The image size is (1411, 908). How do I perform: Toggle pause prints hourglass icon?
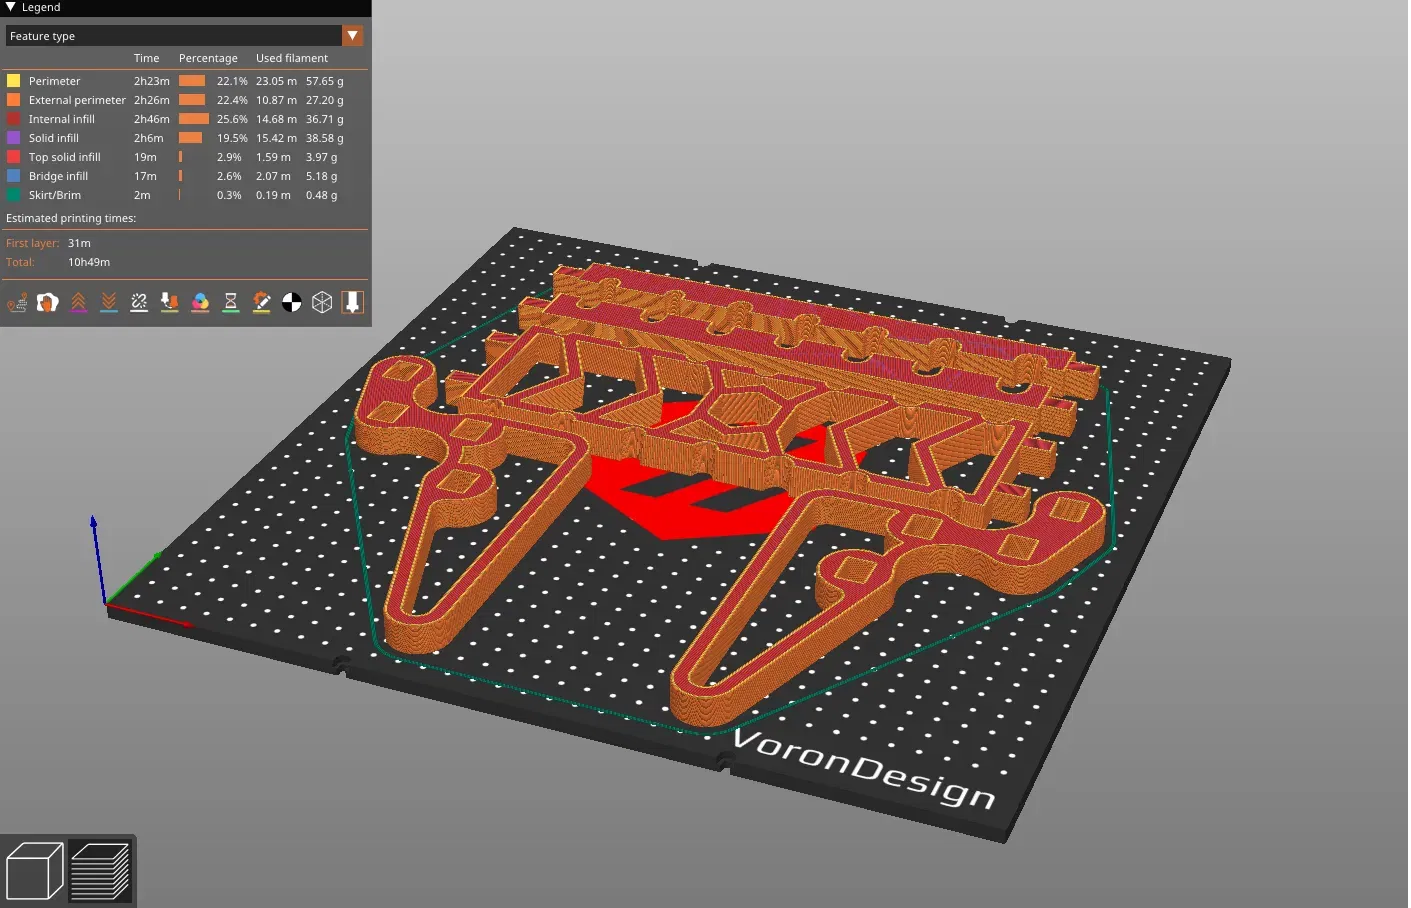coord(231,302)
